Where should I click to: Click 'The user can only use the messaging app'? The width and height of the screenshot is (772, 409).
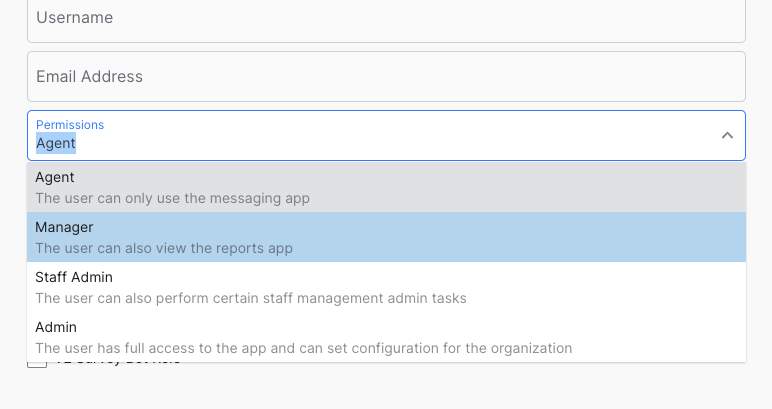172,198
